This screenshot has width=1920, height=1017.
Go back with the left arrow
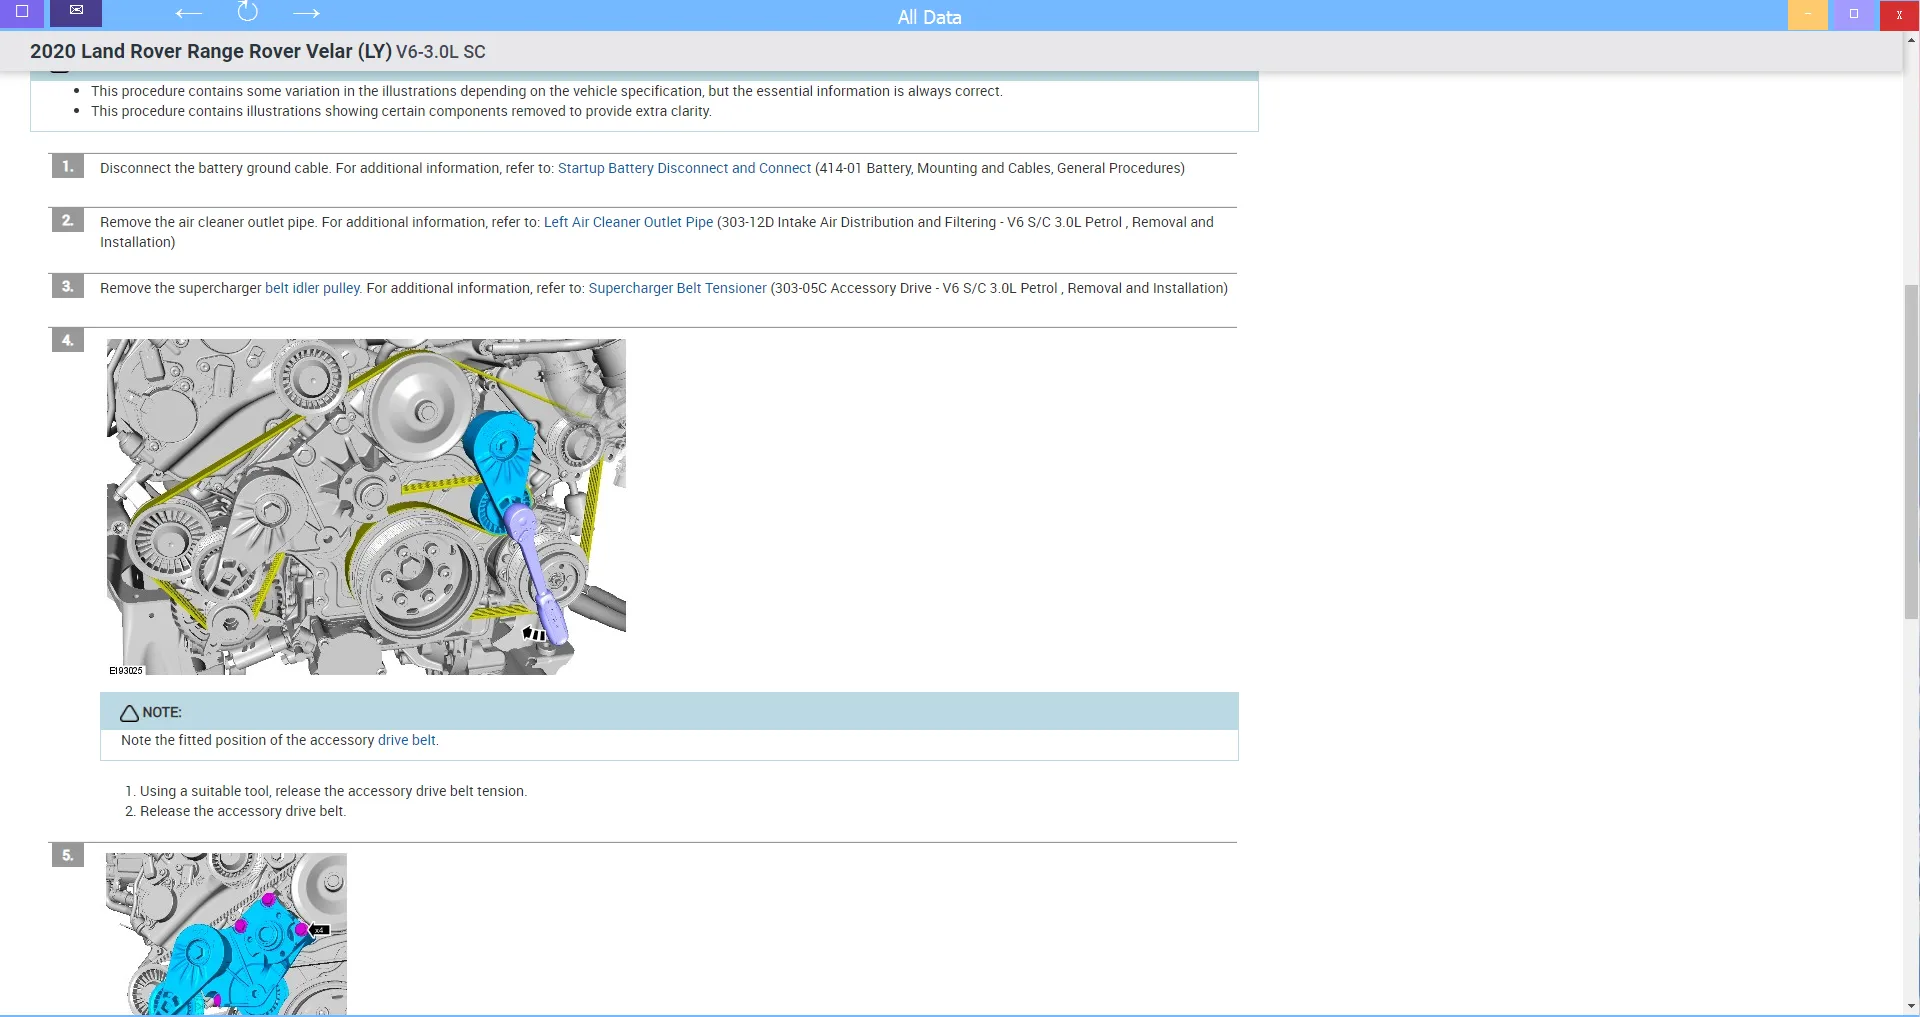click(188, 13)
